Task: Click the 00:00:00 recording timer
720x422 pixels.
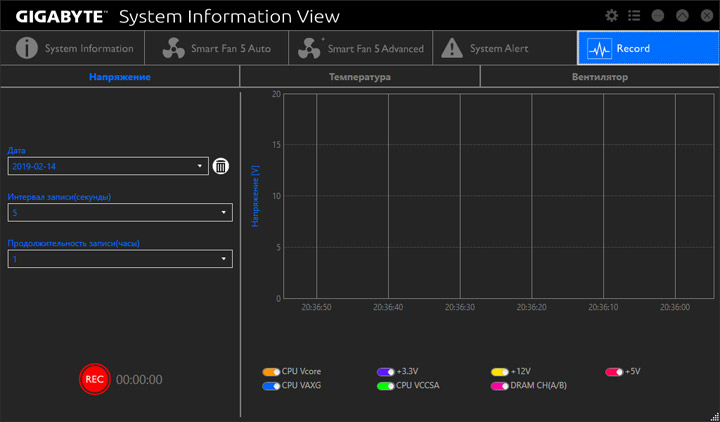Action: [139, 380]
